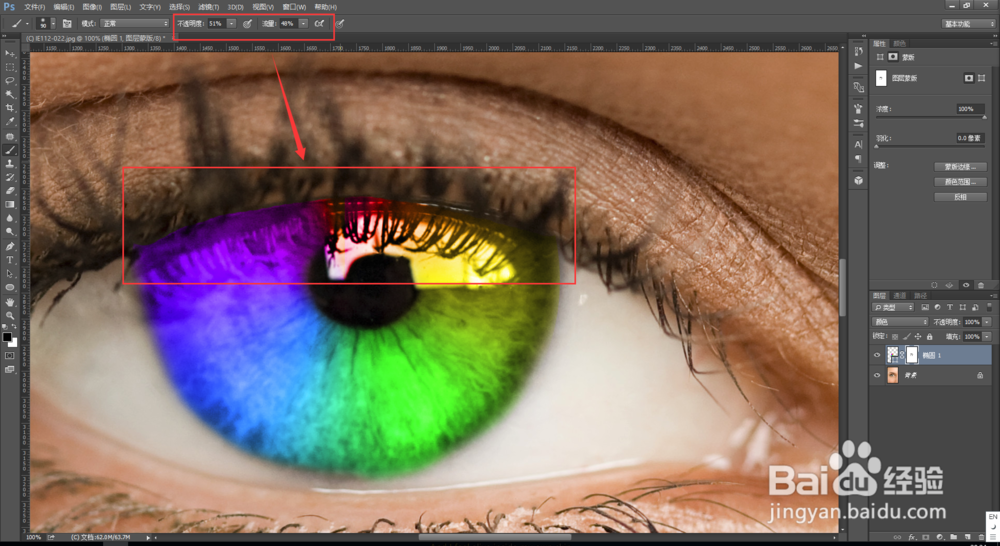Select the Horizontal Type tool
Screen dimensions: 1000x546
coord(10,260)
